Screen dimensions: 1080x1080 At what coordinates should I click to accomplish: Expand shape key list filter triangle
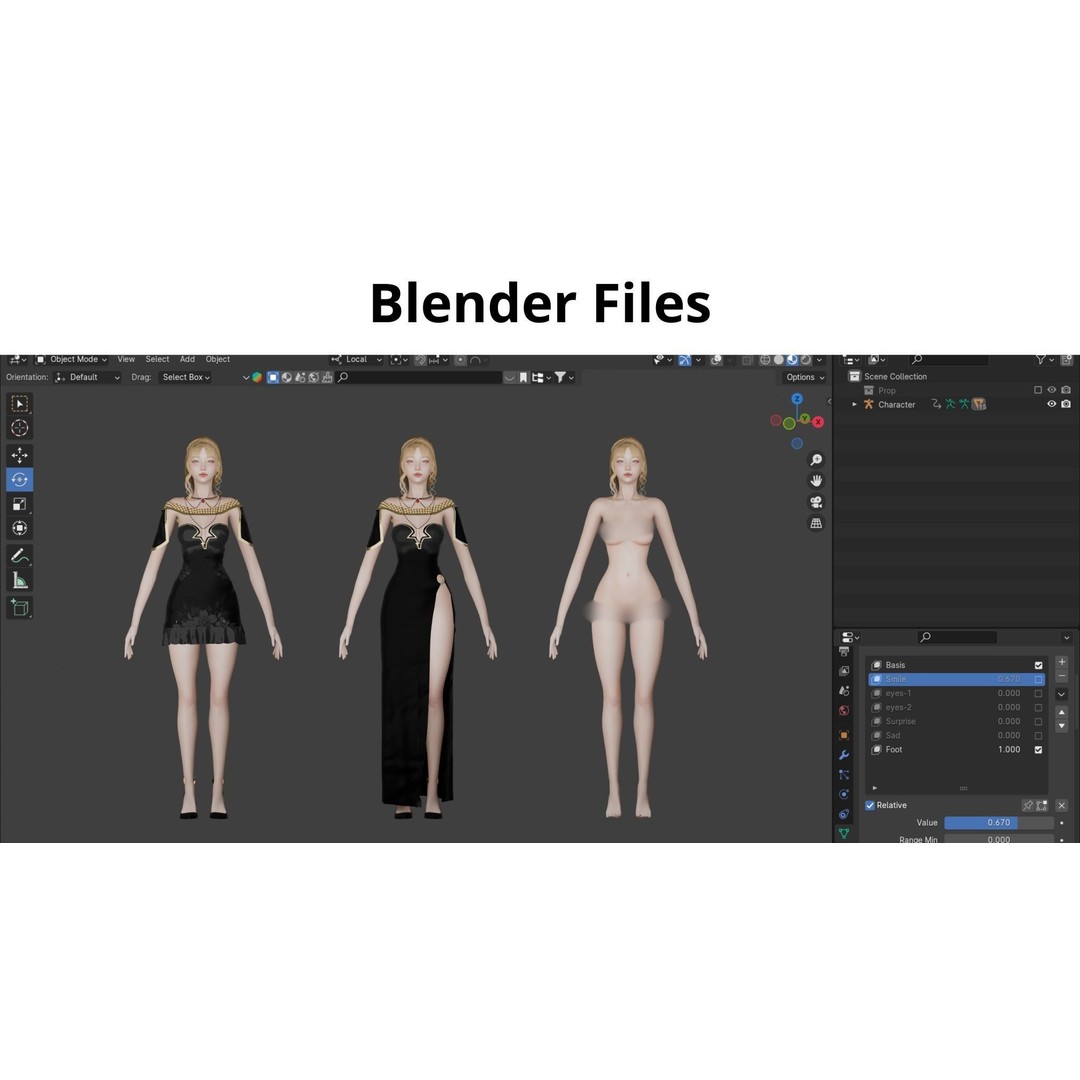tap(874, 788)
